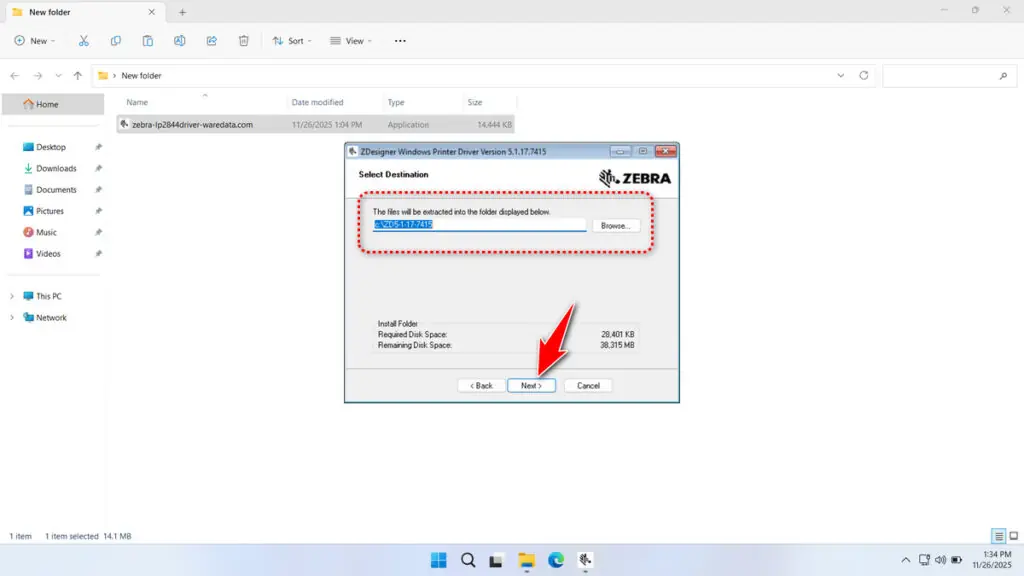Share the selected file using toolbar icon
The height and width of the screenshot is (576, 1024).
(211, 40)
